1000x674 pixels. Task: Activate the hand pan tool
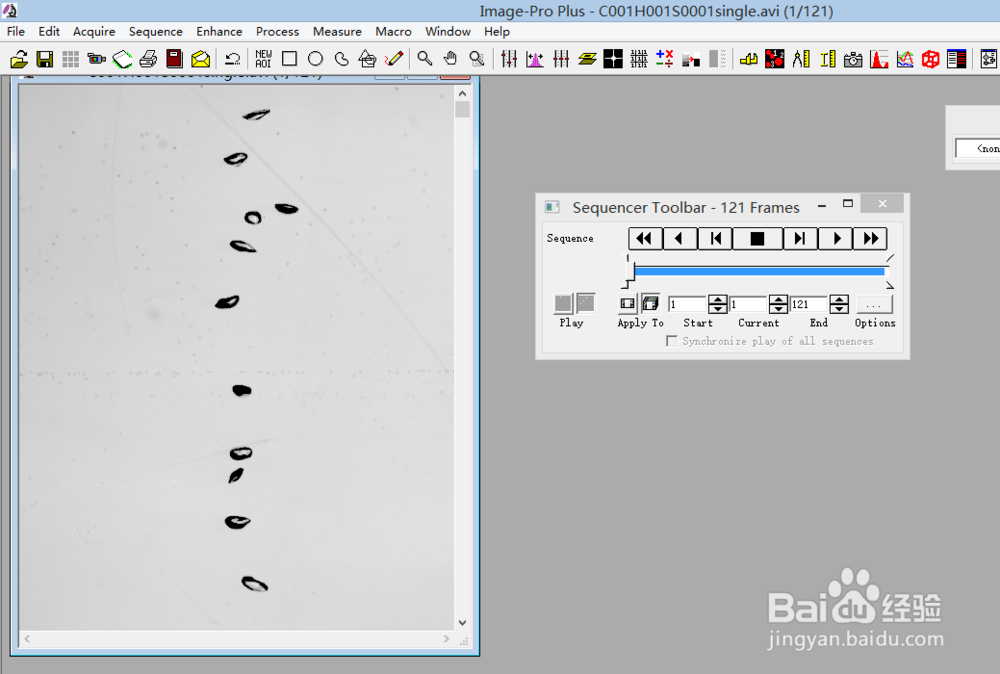450,59
